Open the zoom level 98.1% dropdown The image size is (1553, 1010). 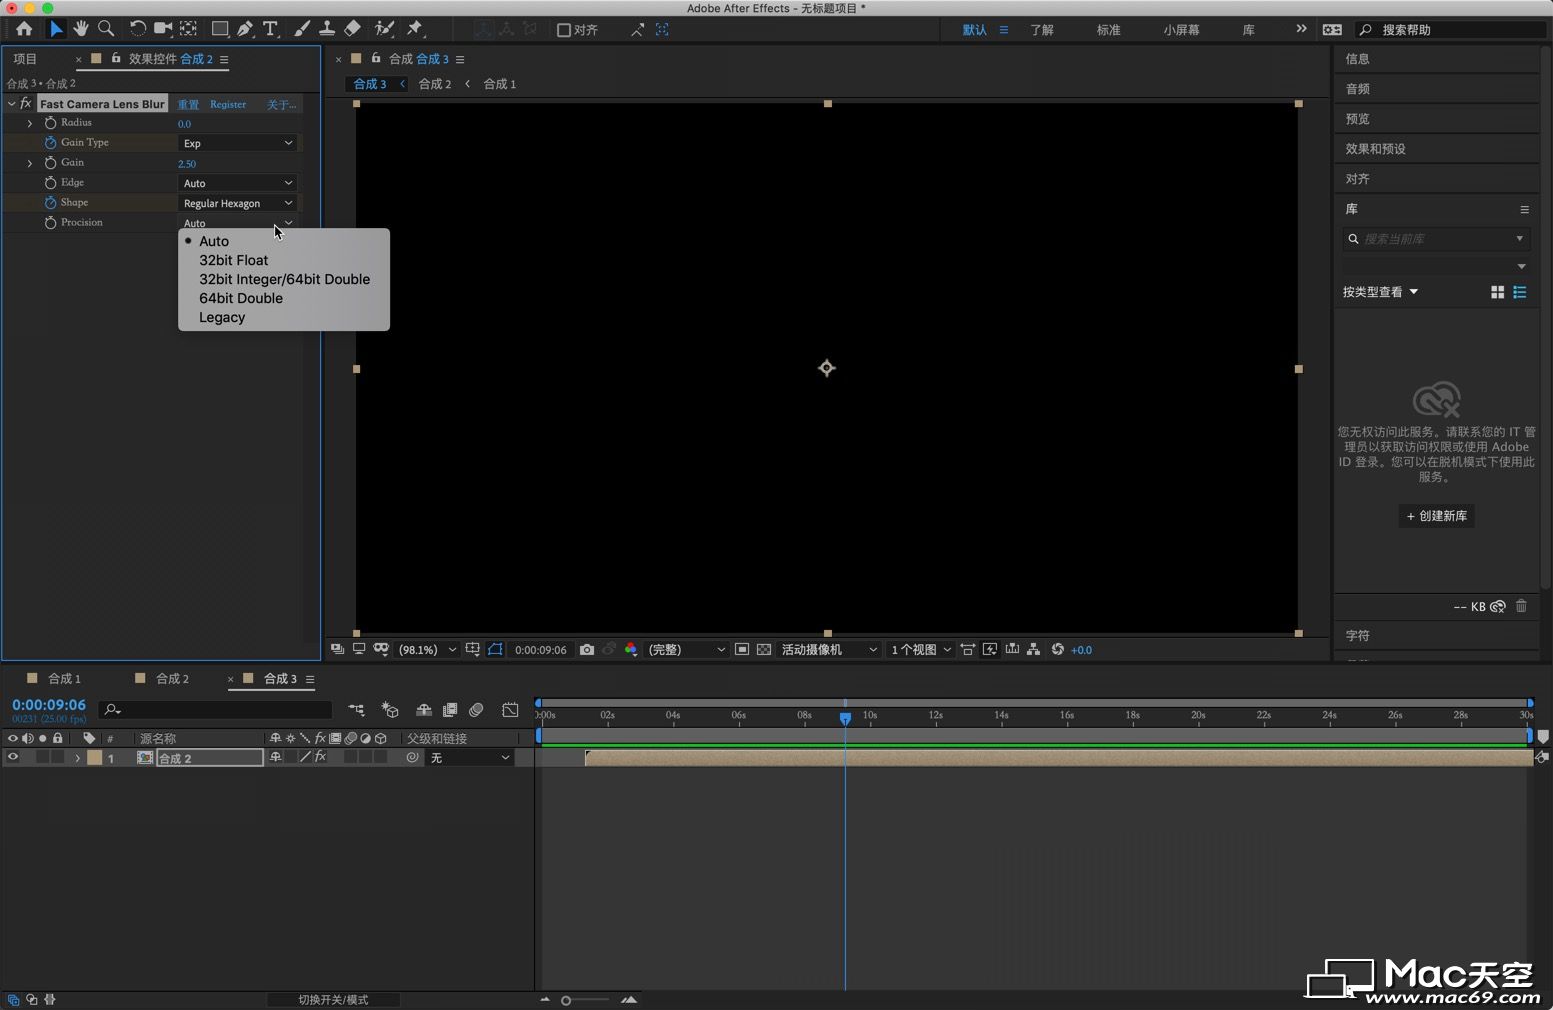(427, 650)
